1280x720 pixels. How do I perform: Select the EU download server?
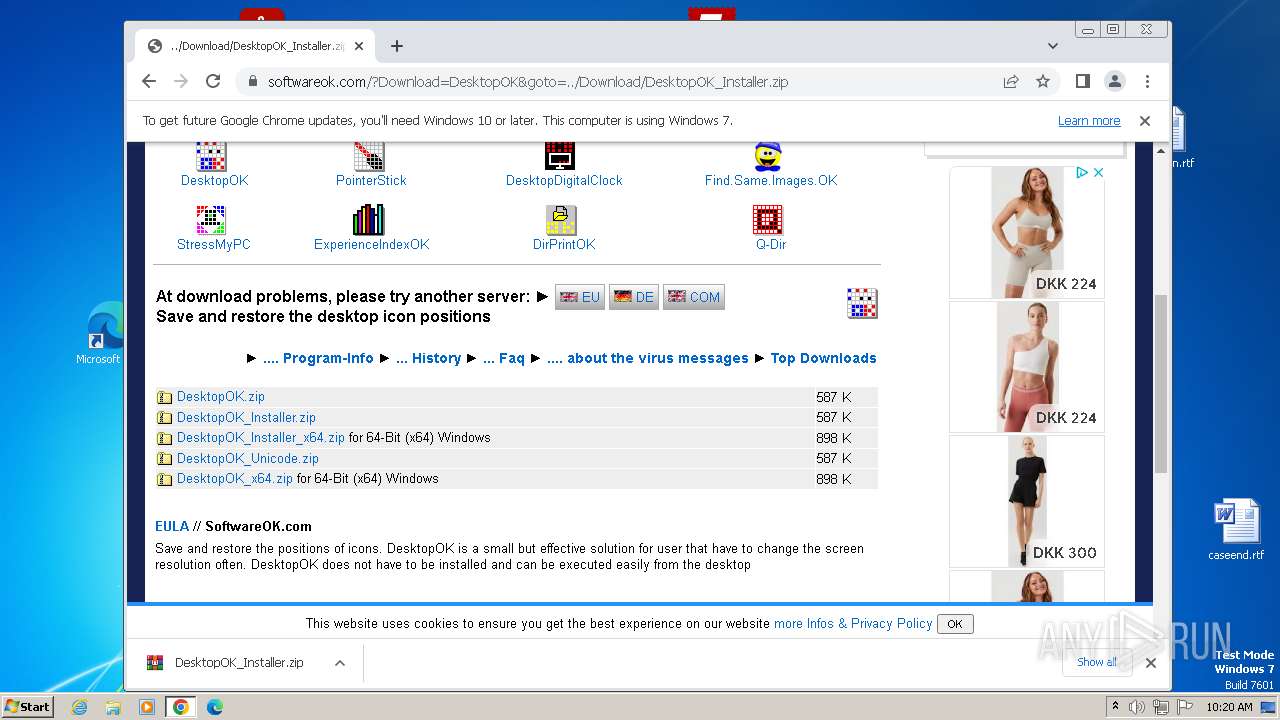pyautogui.click(x=580, y=297)
